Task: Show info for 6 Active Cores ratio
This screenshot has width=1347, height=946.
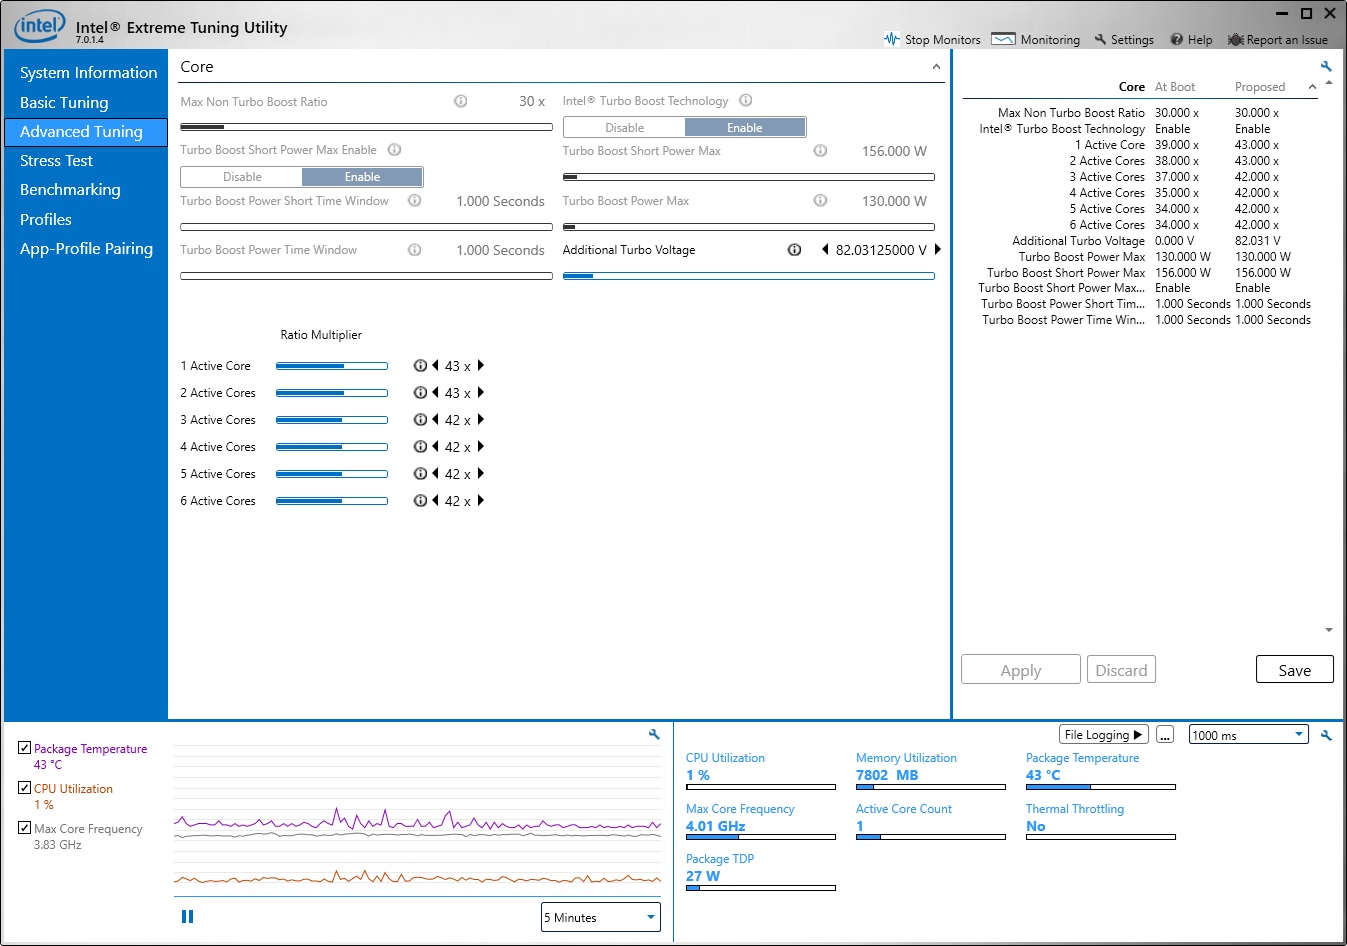Action: click(420, 501)
